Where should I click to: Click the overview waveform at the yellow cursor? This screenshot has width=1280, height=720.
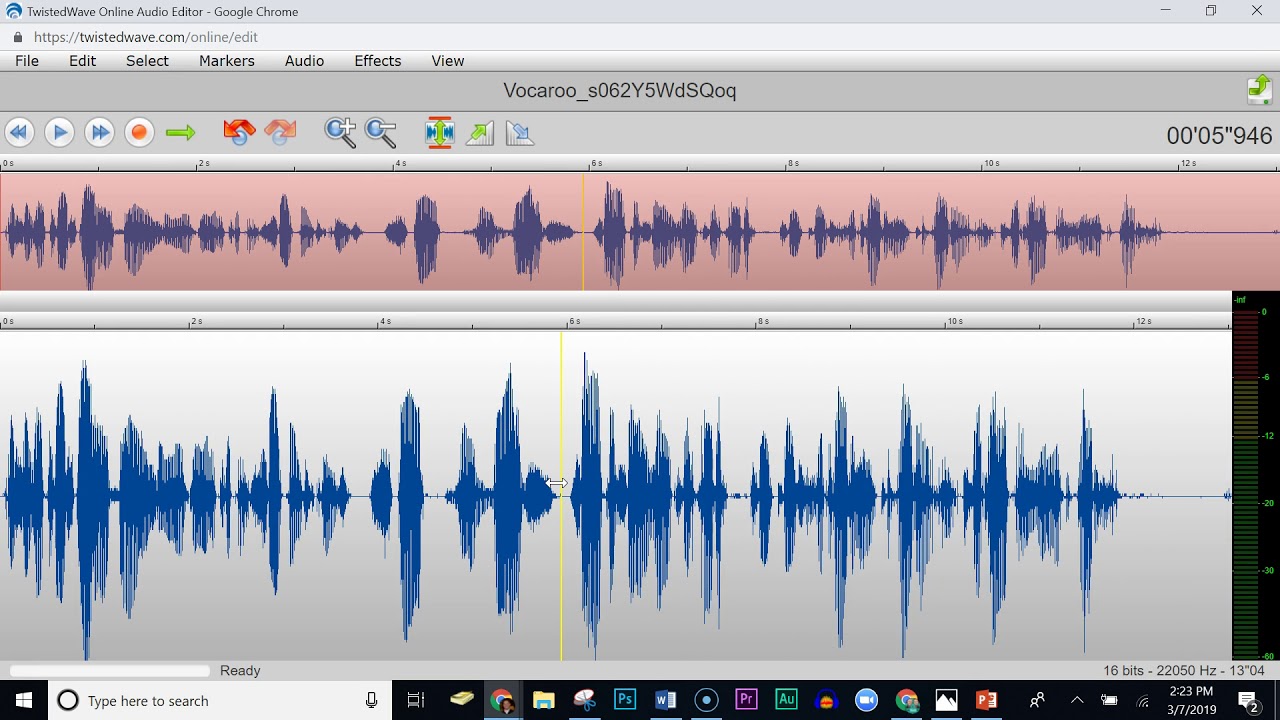coord(583,232)
